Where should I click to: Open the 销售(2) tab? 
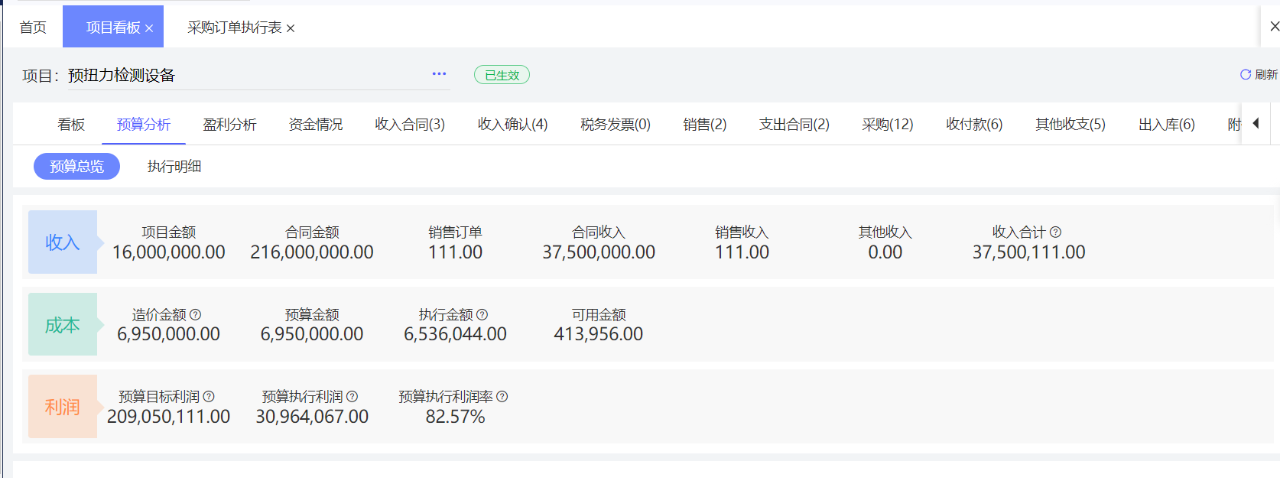[705, 125]
